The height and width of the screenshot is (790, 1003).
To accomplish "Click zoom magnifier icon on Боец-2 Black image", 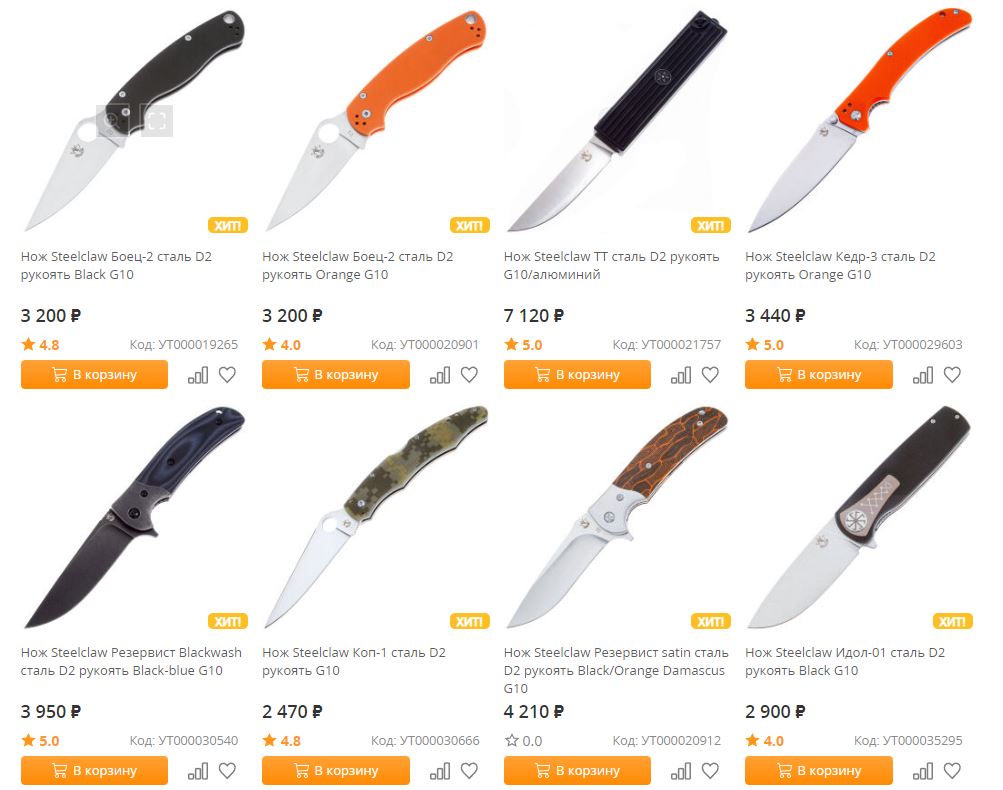I will (x=112, y=120).
